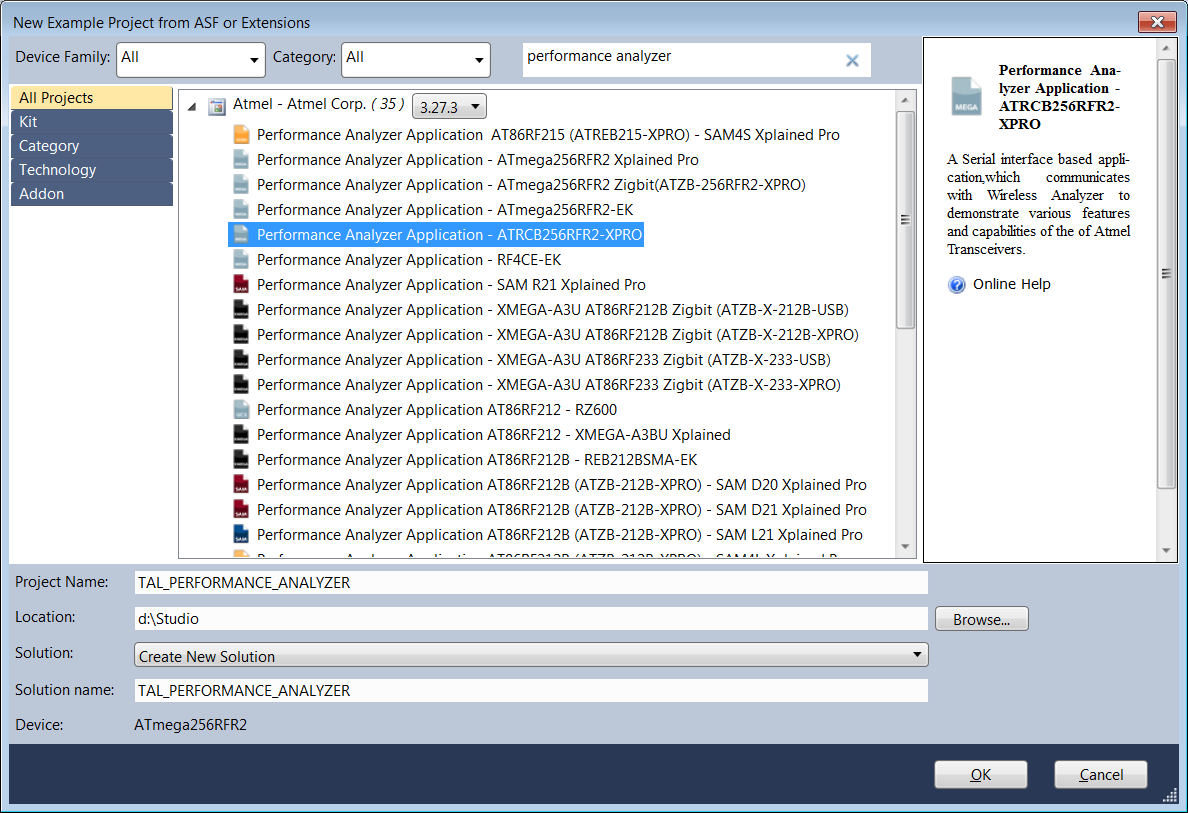Screen dimensions: 1188x813
Task: Select the All Projects tab
Action: click(92, 98)
